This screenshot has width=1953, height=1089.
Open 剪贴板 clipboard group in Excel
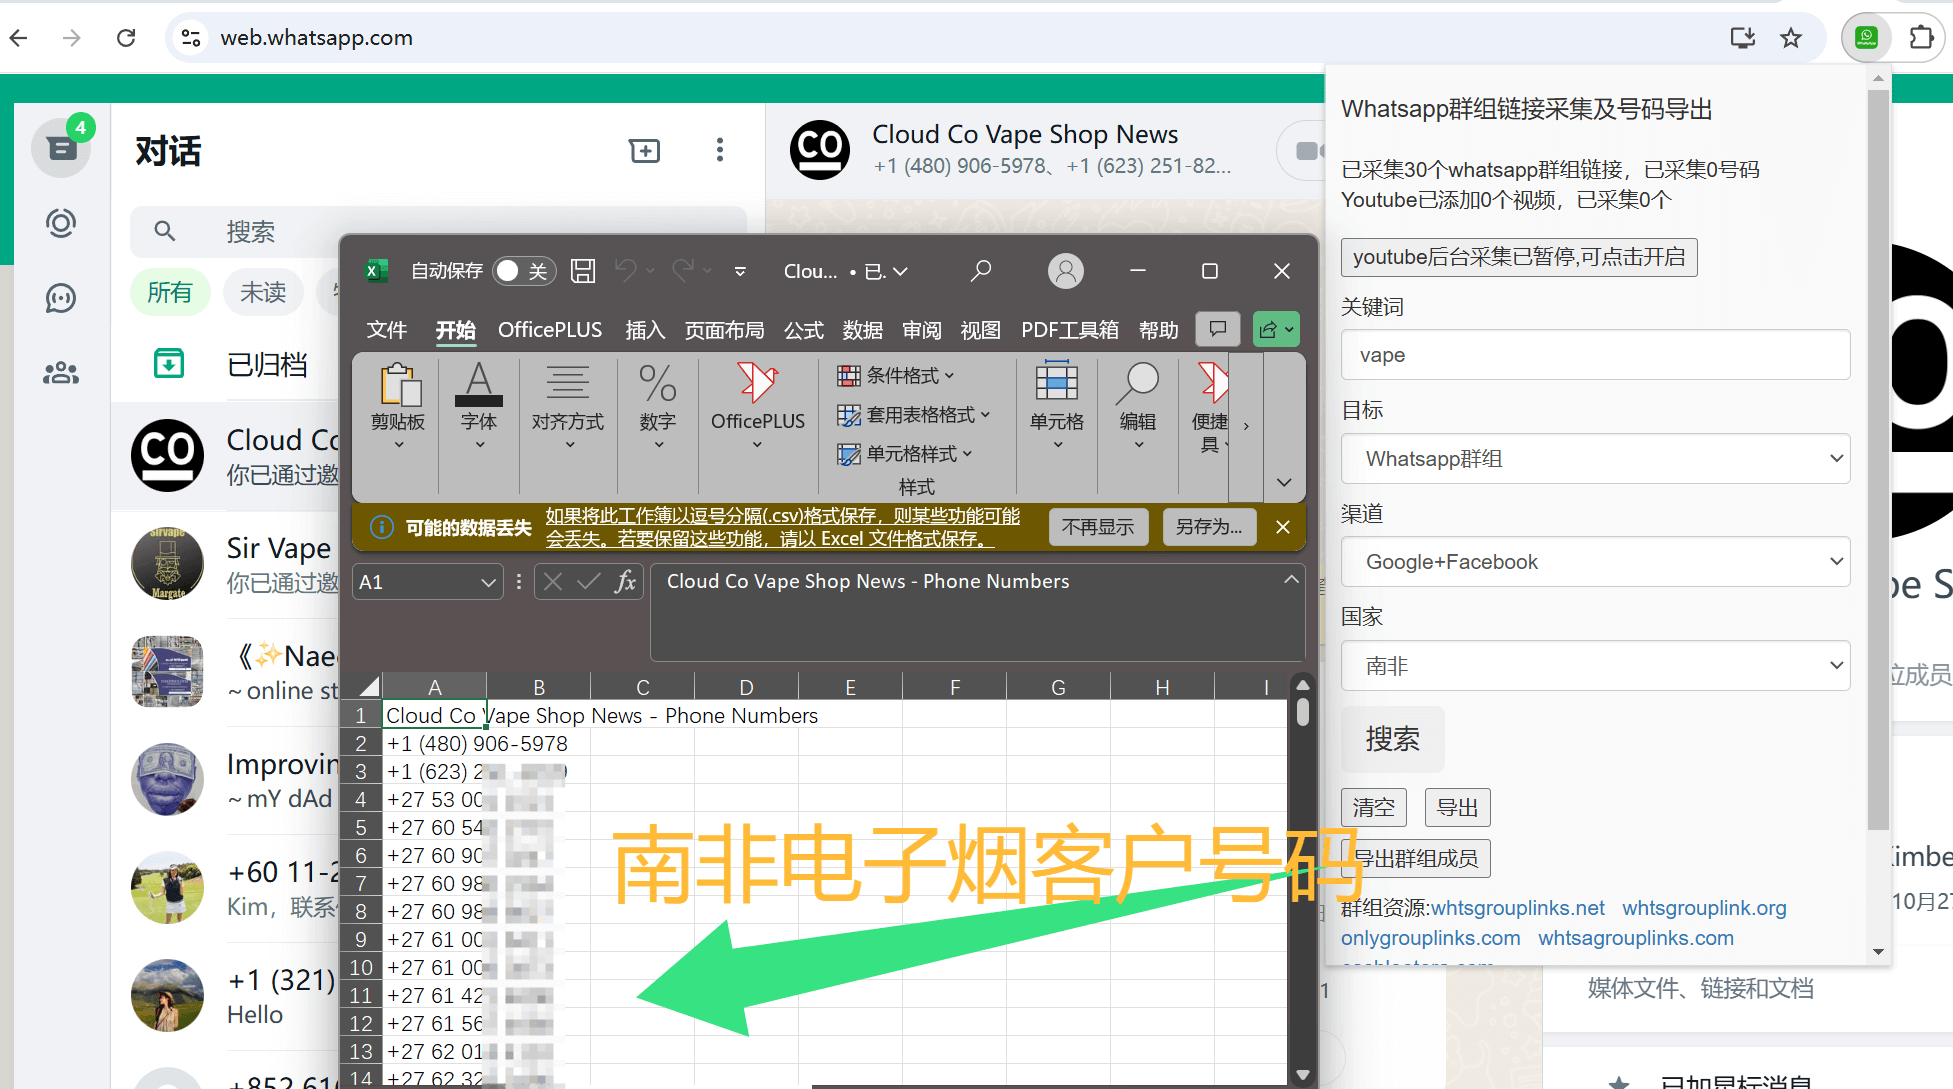click(x=398, y=408)
